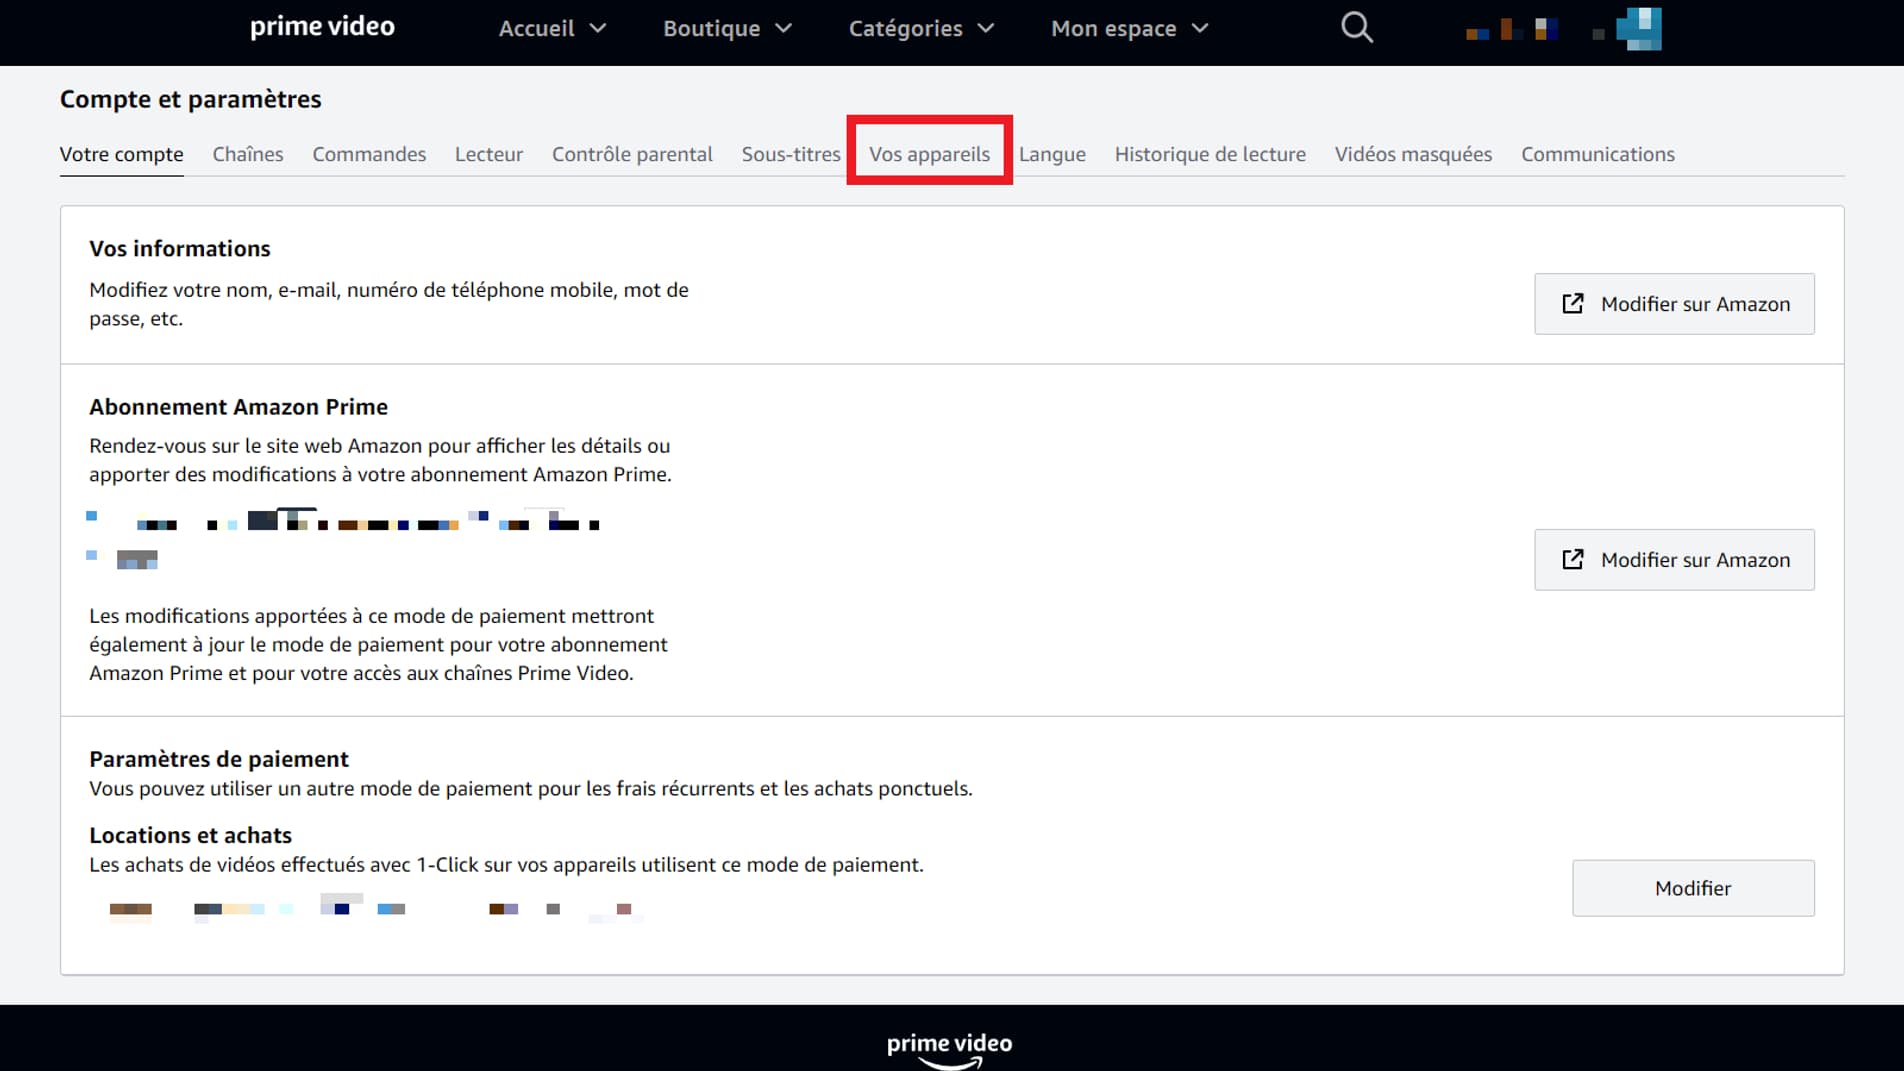Open the Vidéos masquées tab
The width and height of the screenshot is (1904, 1071).
tap(1413, 154)
